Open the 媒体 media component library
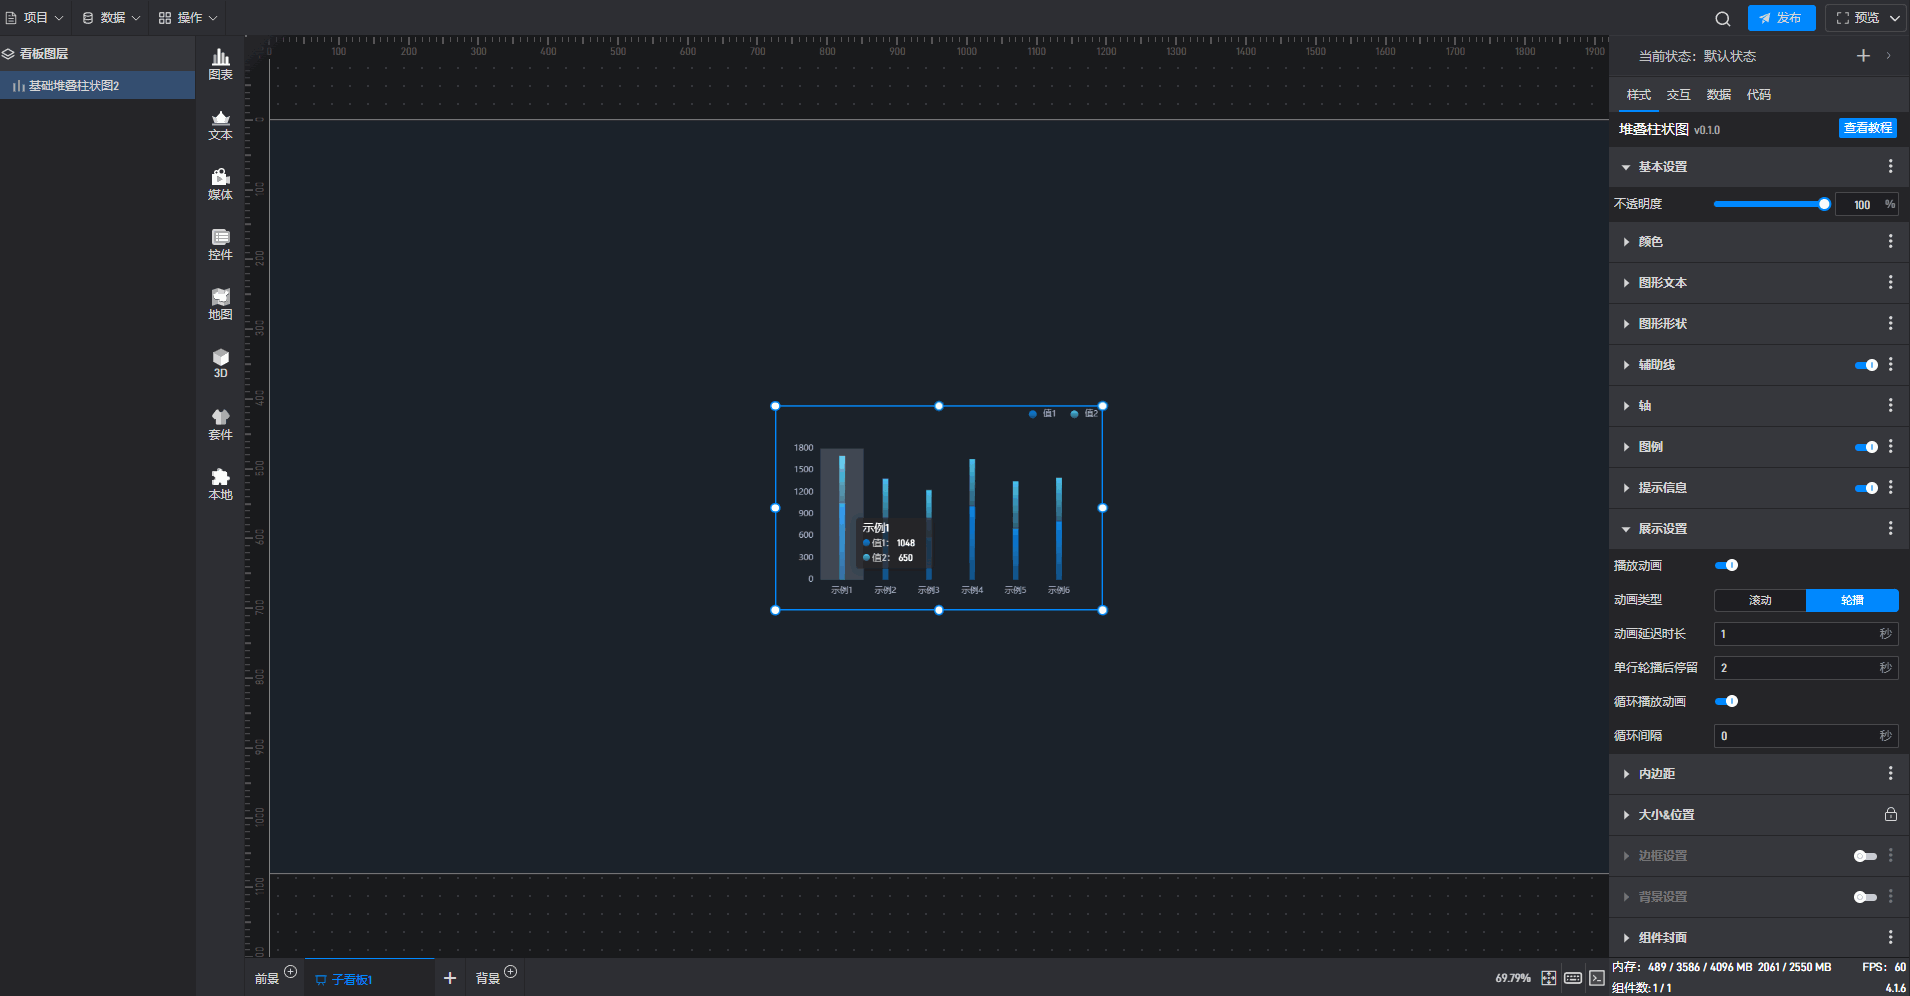Screen dimensions: 1910x996 click(x=220, y=184)
